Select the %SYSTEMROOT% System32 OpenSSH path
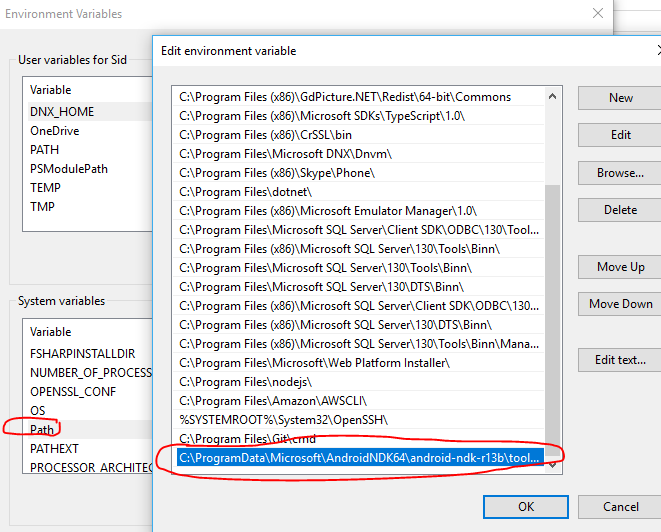The width and height of the screenshot is (661, 532). pyautogui.click(x=358, y=420)
